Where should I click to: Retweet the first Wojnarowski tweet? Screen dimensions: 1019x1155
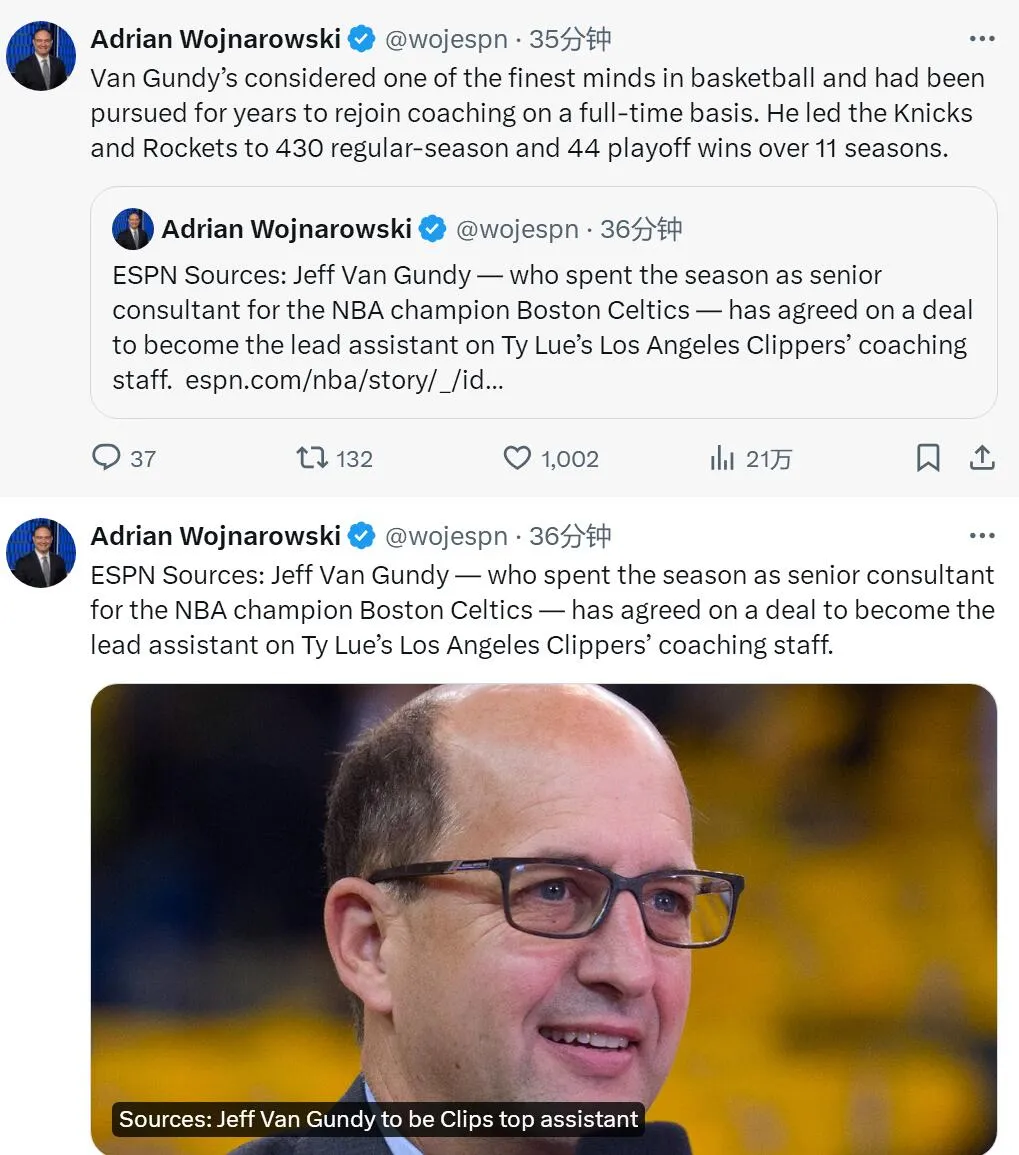(312, 458)
